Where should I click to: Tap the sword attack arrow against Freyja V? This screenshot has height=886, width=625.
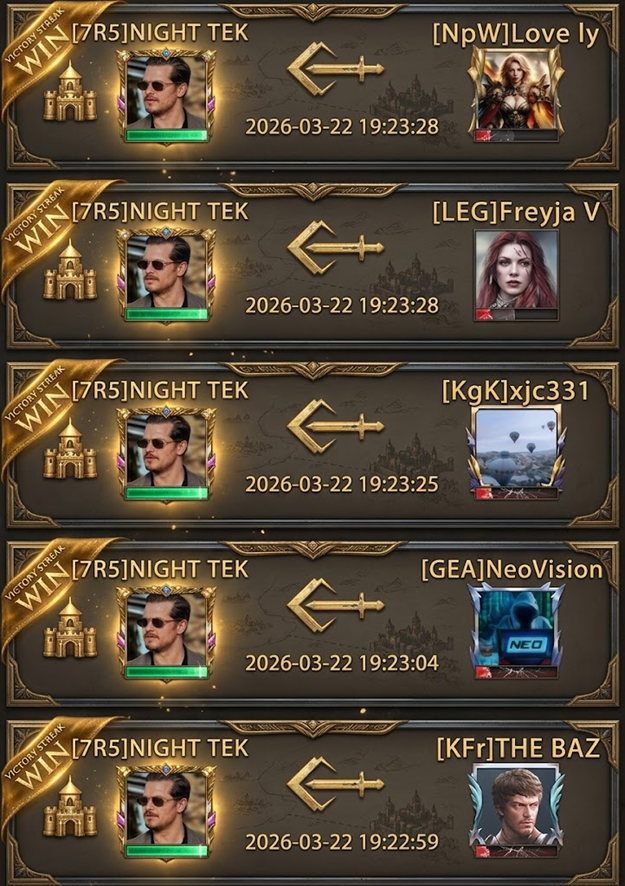[336, 247]
